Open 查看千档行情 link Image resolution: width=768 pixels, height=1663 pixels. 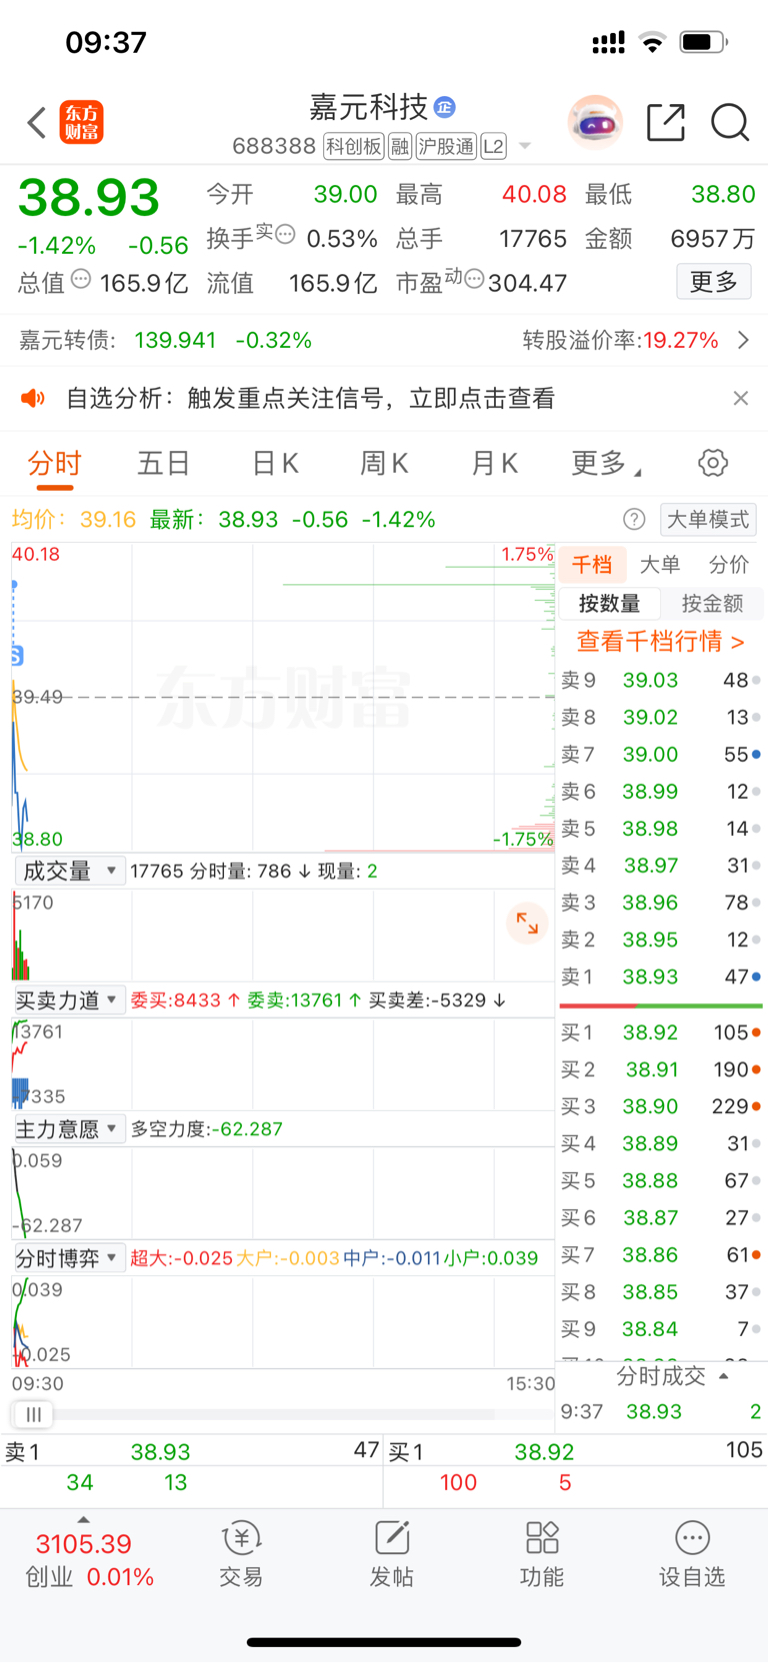click(x=660, y=641)
